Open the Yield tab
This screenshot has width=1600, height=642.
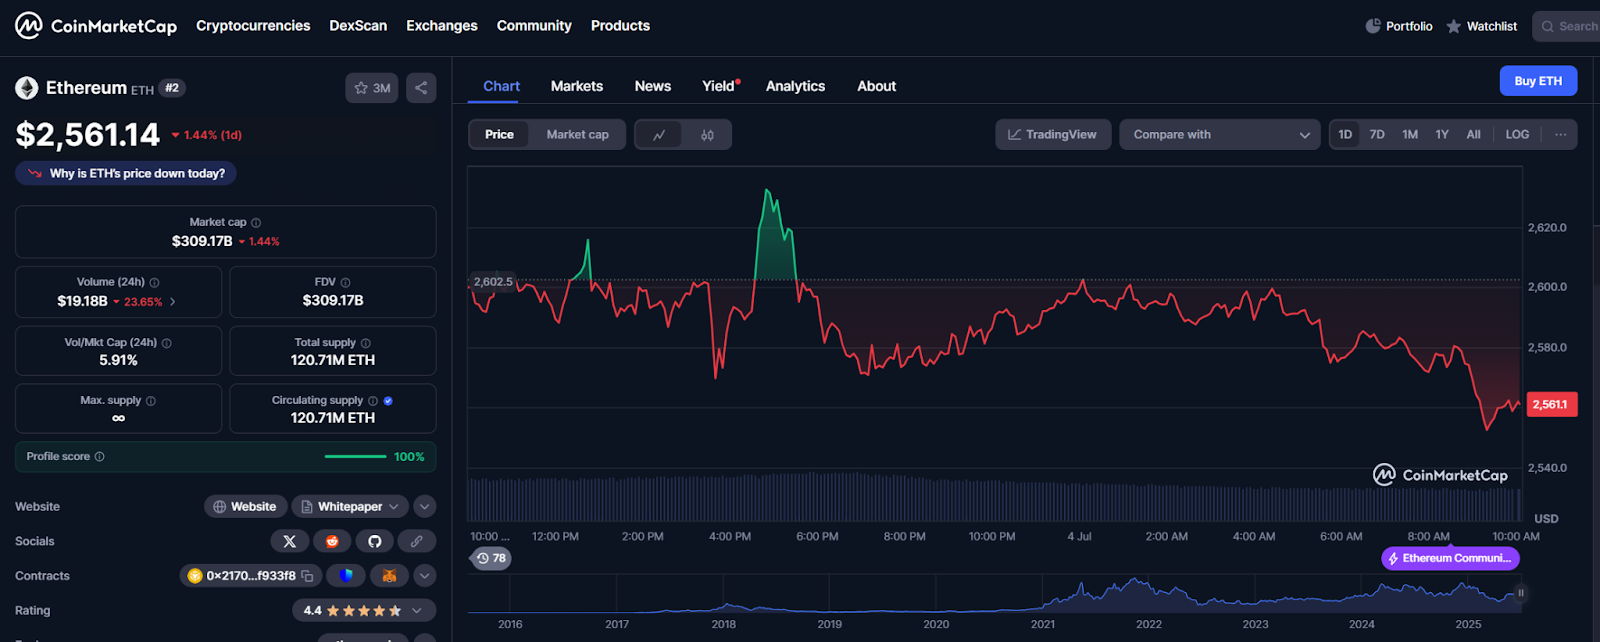pos(720,86)
